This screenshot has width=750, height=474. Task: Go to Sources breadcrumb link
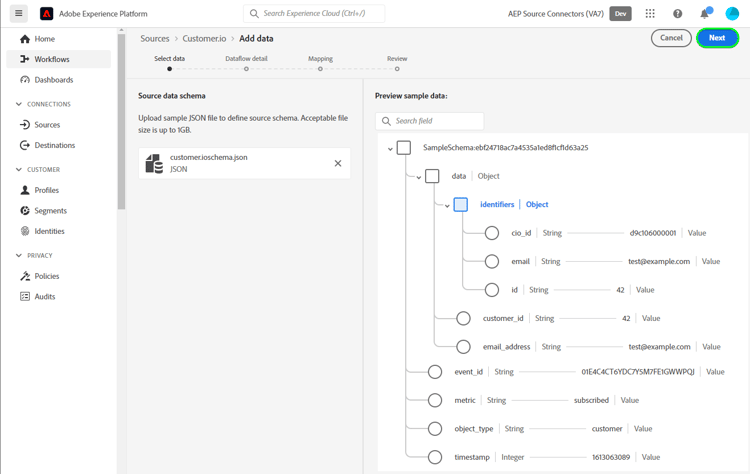[154, 38]
